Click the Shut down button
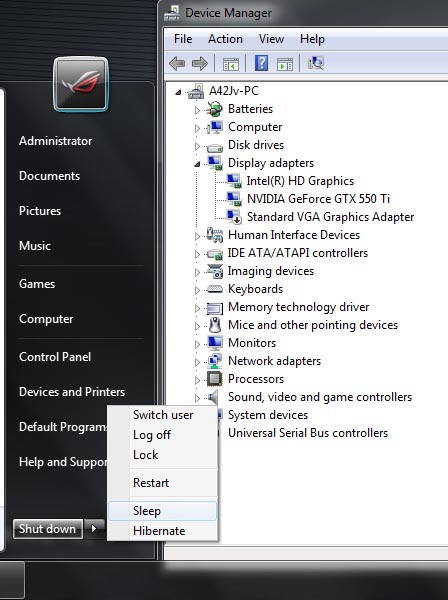 pyautogui.click(x=47, y=529)
